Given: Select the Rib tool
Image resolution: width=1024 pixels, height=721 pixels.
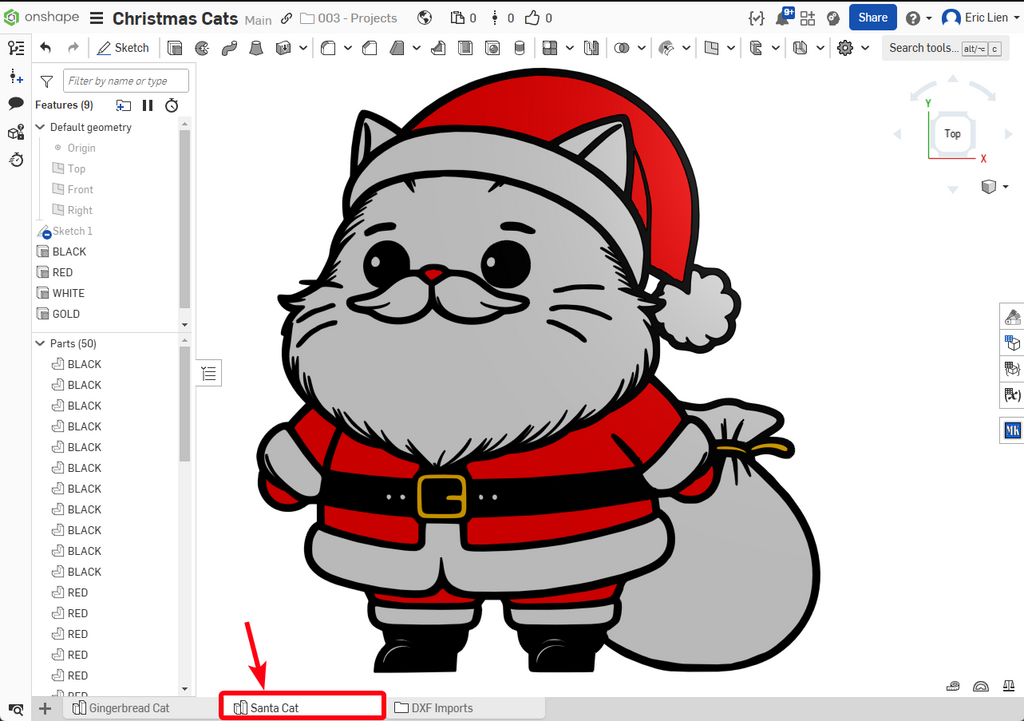Looking at the screenshot, I should pos(438,48).
